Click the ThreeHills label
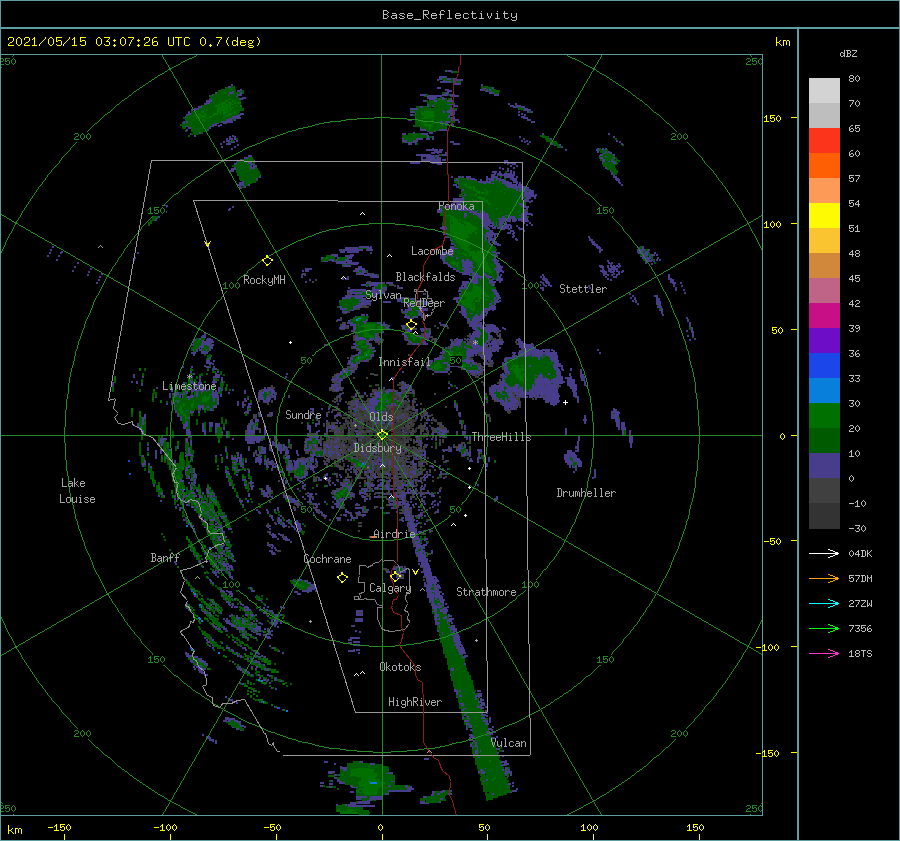 pyautogui.click(x=501, y=437)
